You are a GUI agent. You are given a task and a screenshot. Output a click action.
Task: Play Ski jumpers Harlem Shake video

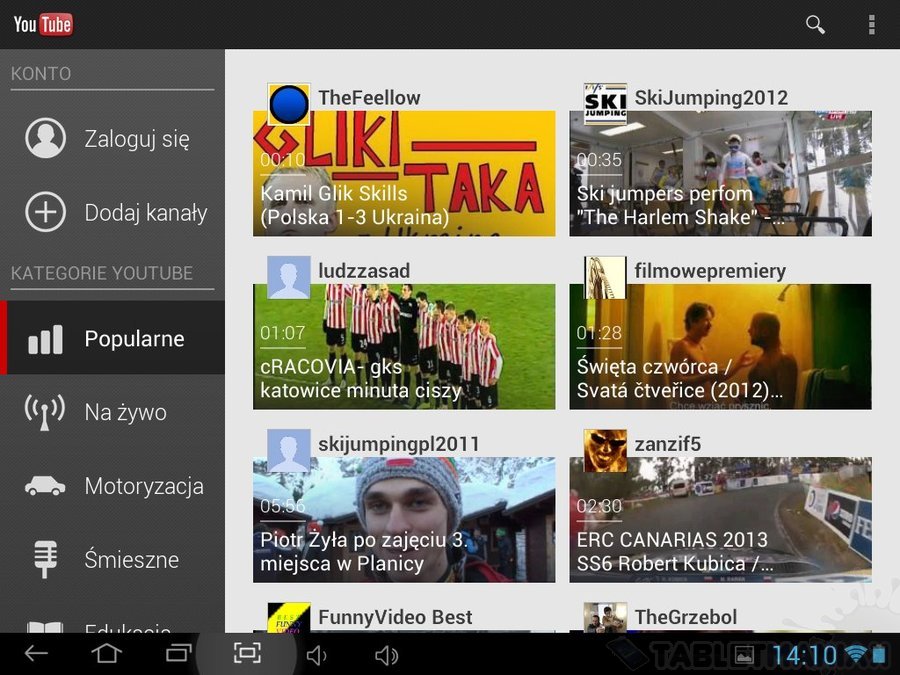pos(720,173)
